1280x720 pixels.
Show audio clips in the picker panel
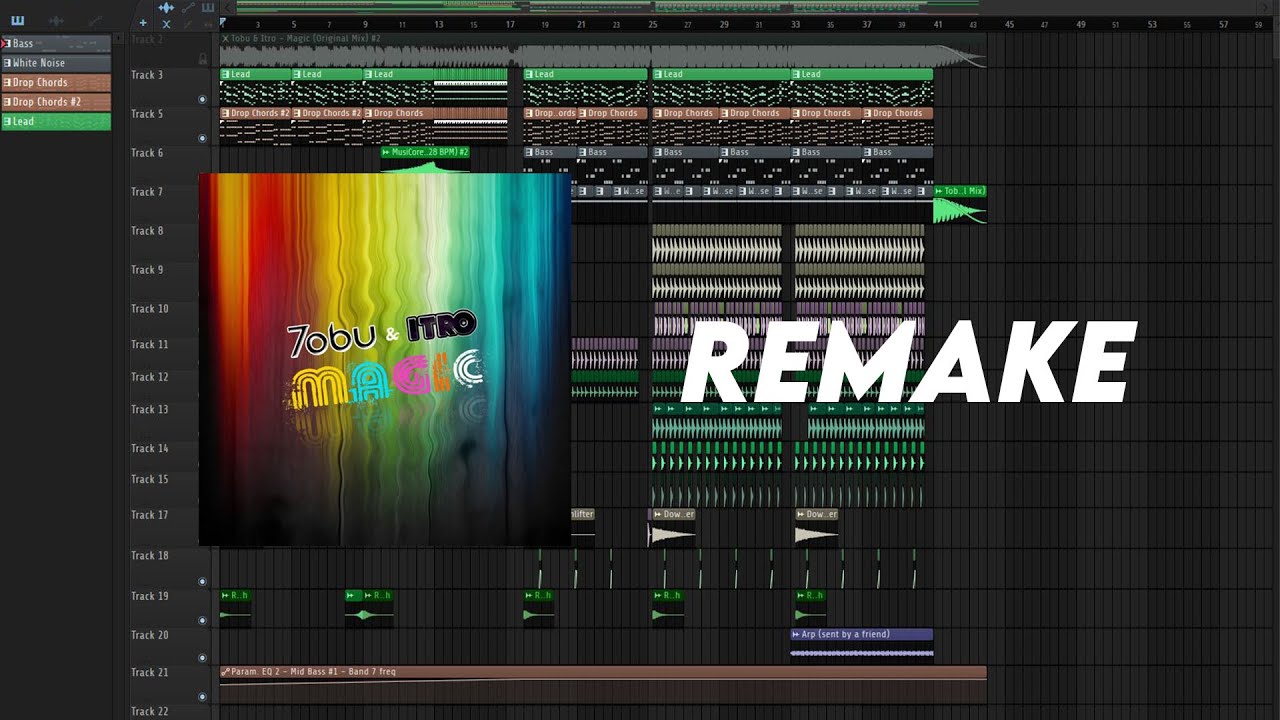tap(56, 20)
